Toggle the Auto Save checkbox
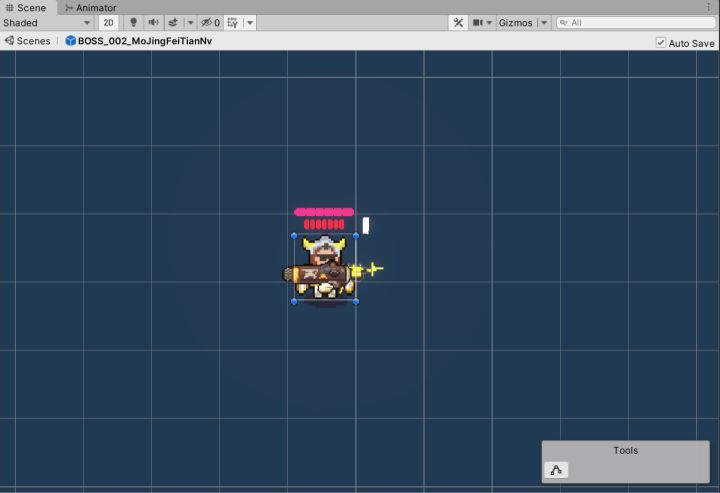Image resolution: width=720 pixels, height=493 pixels. [660, 43]
